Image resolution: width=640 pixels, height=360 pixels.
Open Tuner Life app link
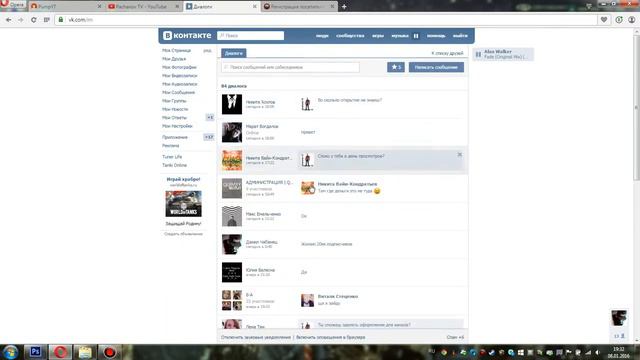point(172,157)
